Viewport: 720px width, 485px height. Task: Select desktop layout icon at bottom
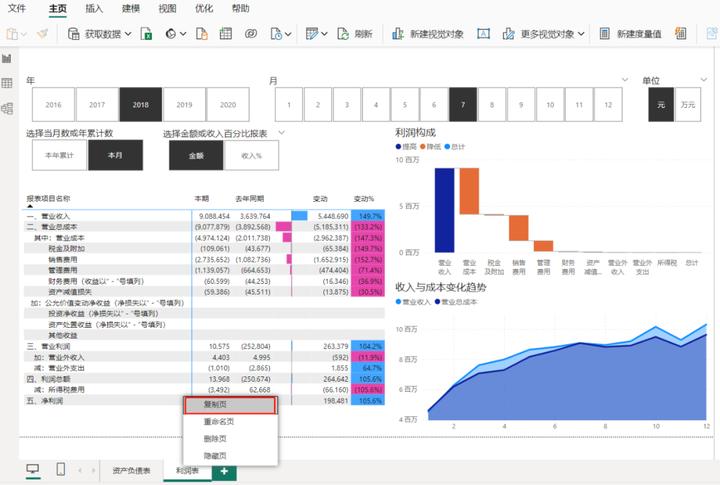pyautogui.click(x=33, y=469)
